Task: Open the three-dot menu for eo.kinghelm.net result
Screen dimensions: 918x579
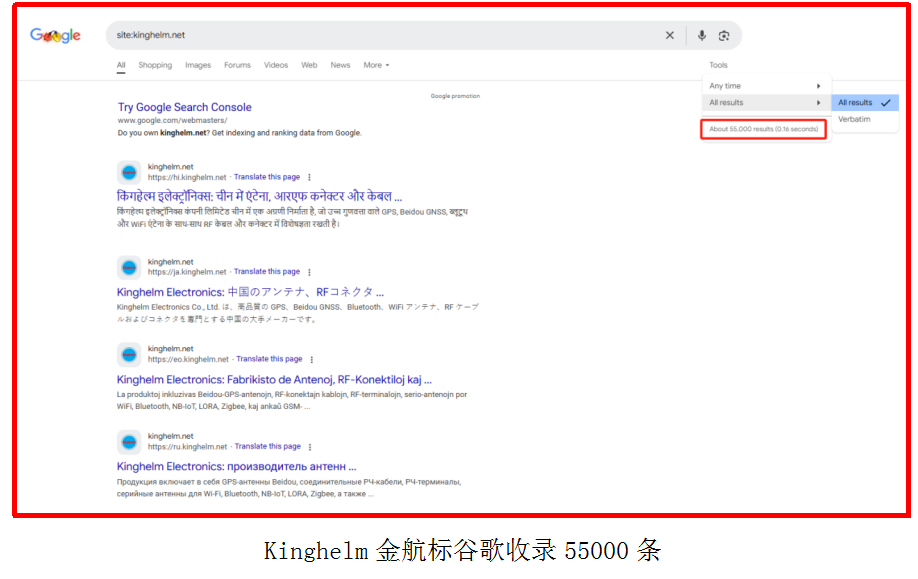Action: pos(311,359)
